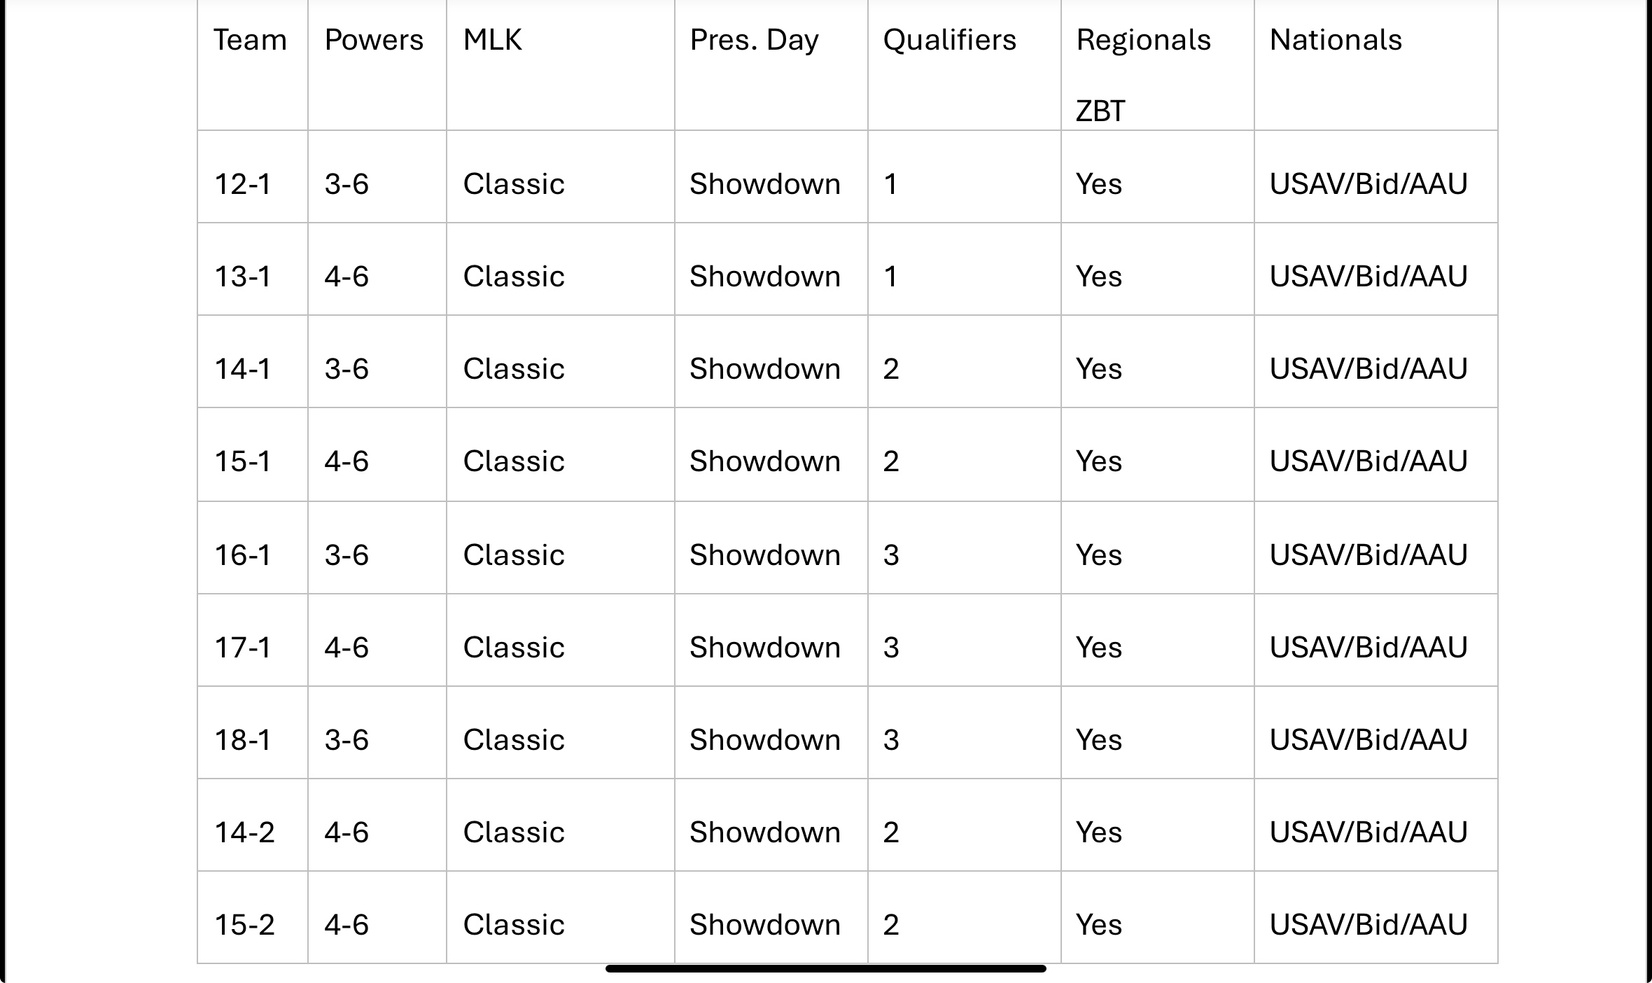Click the 12-1 team cell

(x=253, y=176)
